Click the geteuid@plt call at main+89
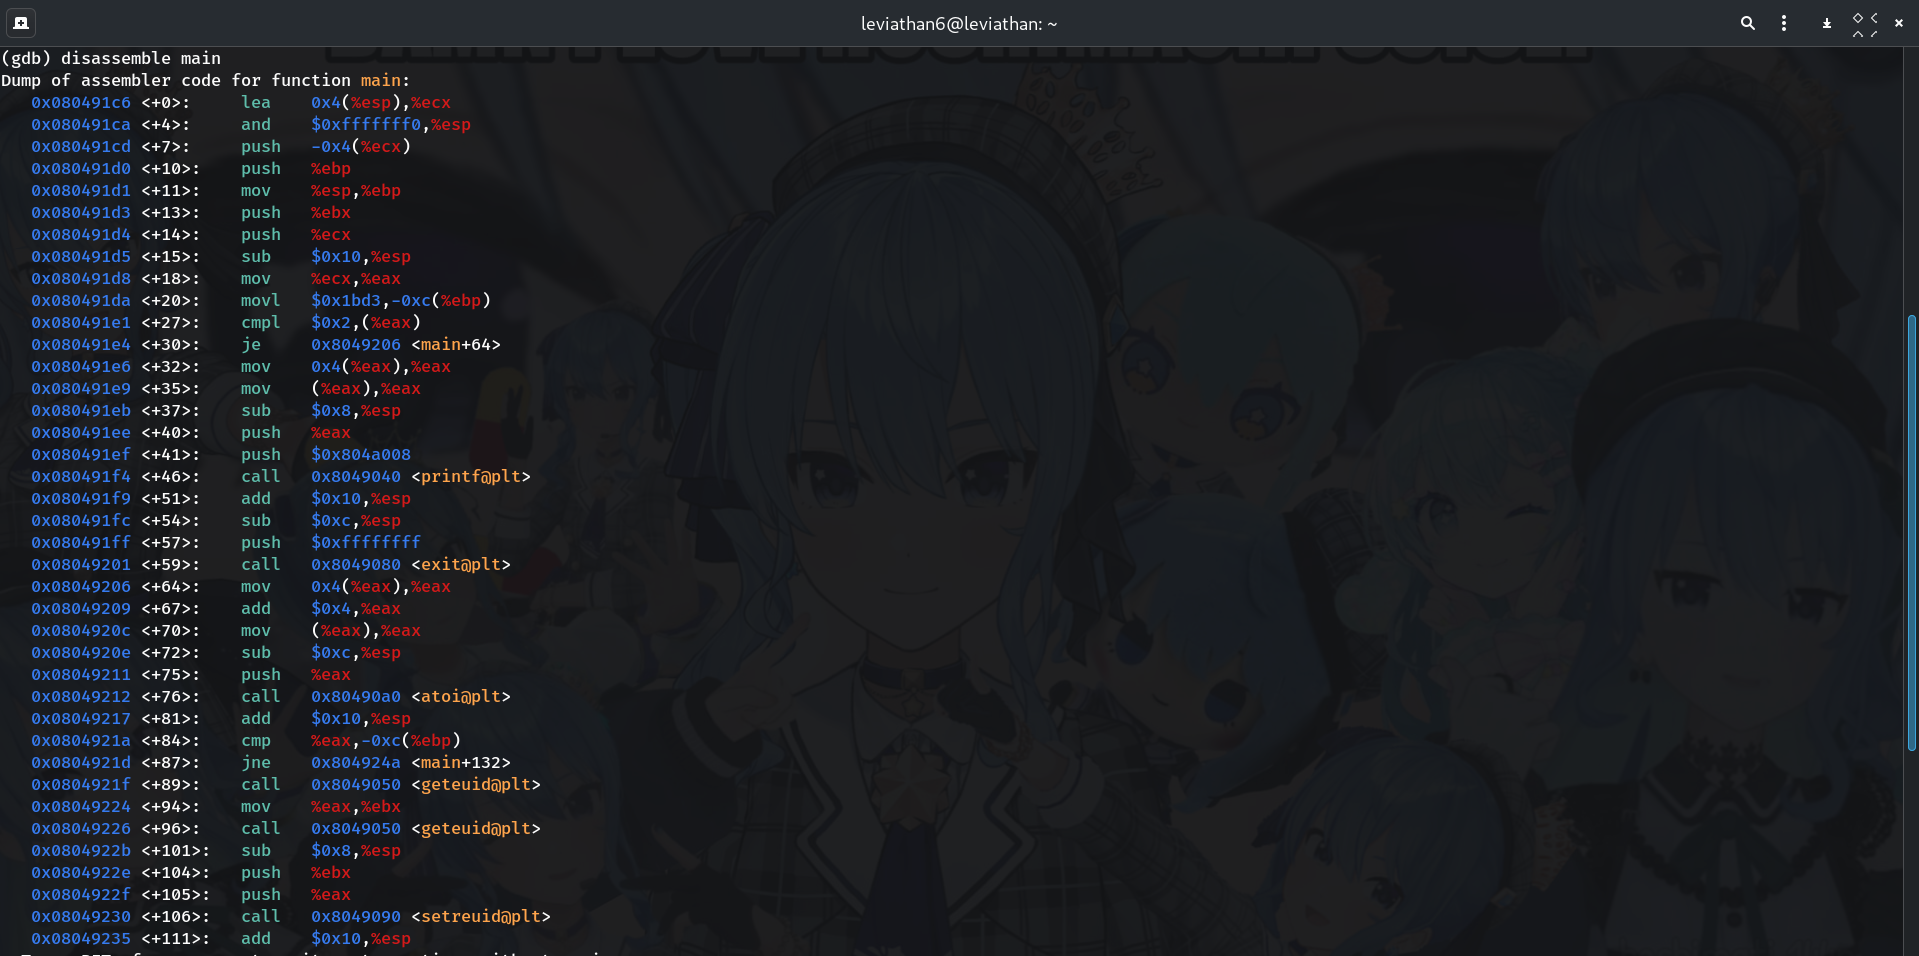This screenshot has width=1919, height=956. pos(475,784)
